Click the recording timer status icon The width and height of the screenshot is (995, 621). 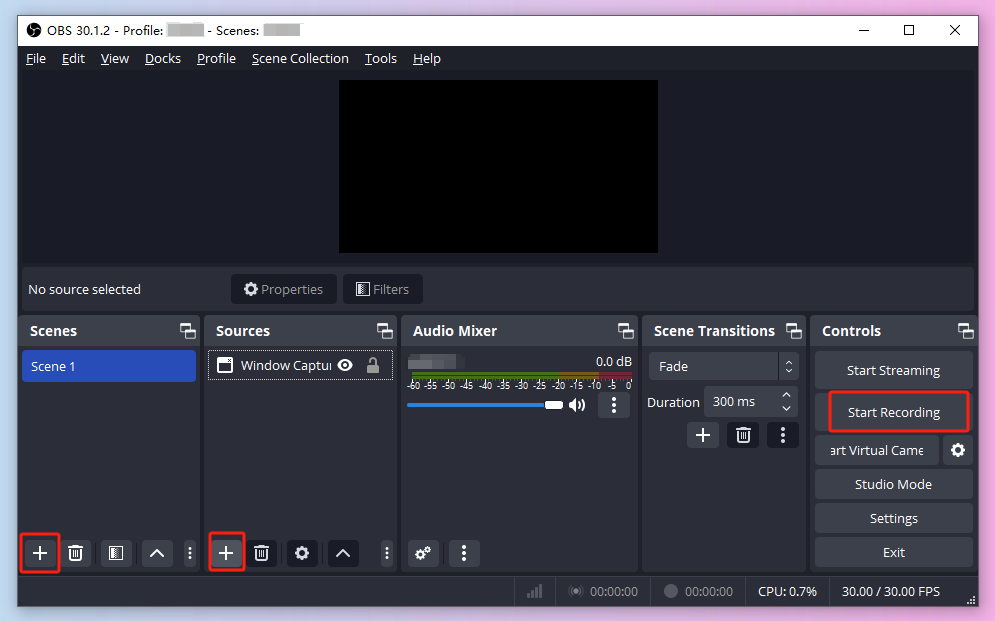pos(671,591)
